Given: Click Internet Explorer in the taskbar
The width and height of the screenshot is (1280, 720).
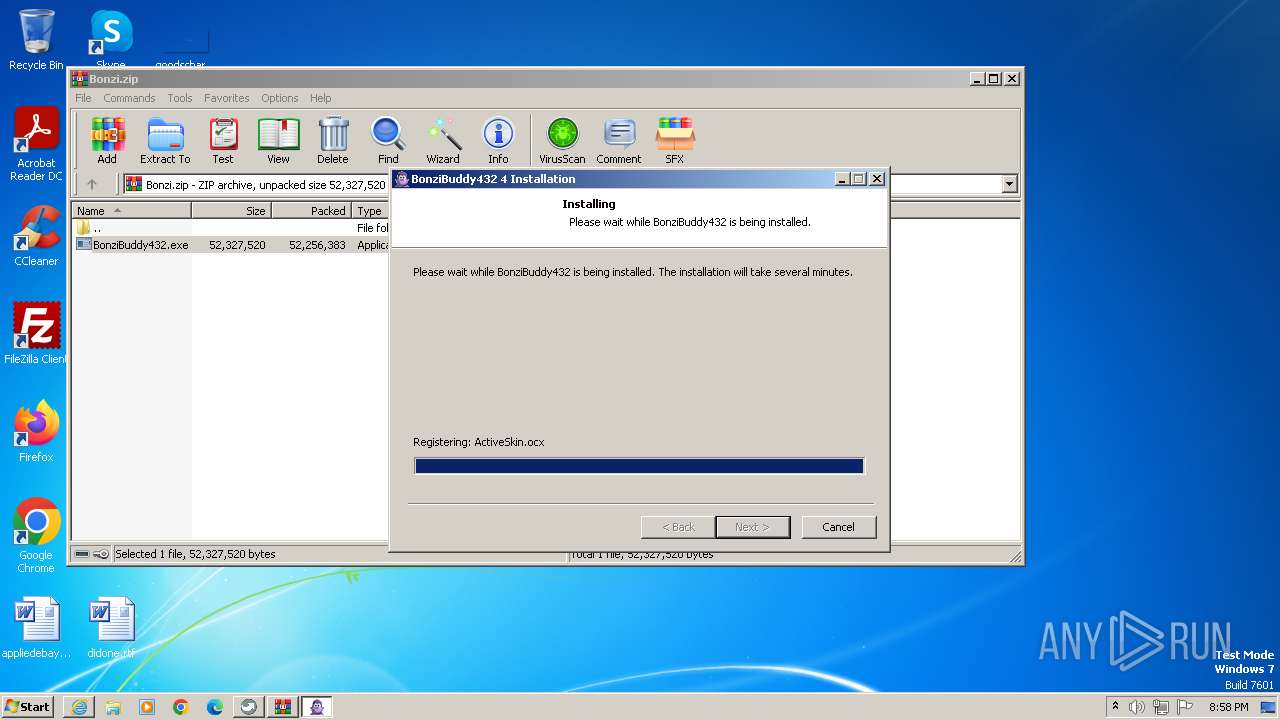Looking at the screenshot, I should point(79,707).
